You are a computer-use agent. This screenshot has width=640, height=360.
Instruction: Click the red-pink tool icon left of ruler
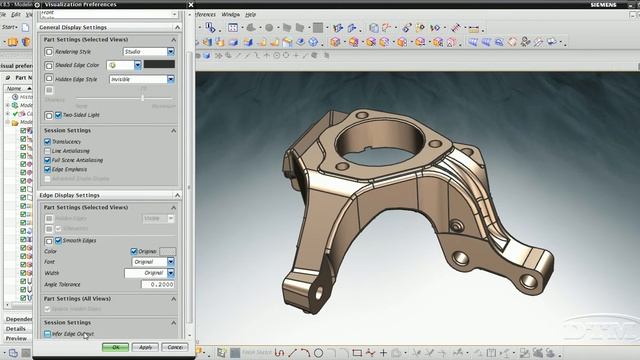click(456, 28)
